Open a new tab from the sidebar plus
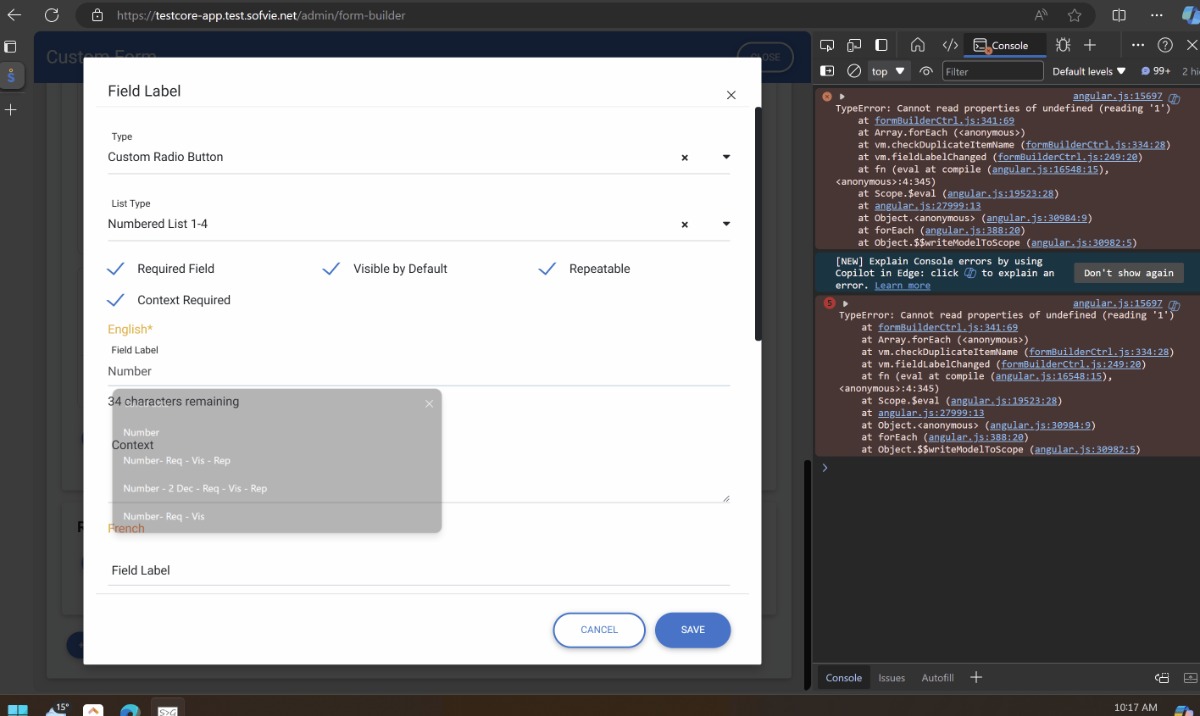The height and width of the screenshot is (716, 1200). tap(11, 109)
